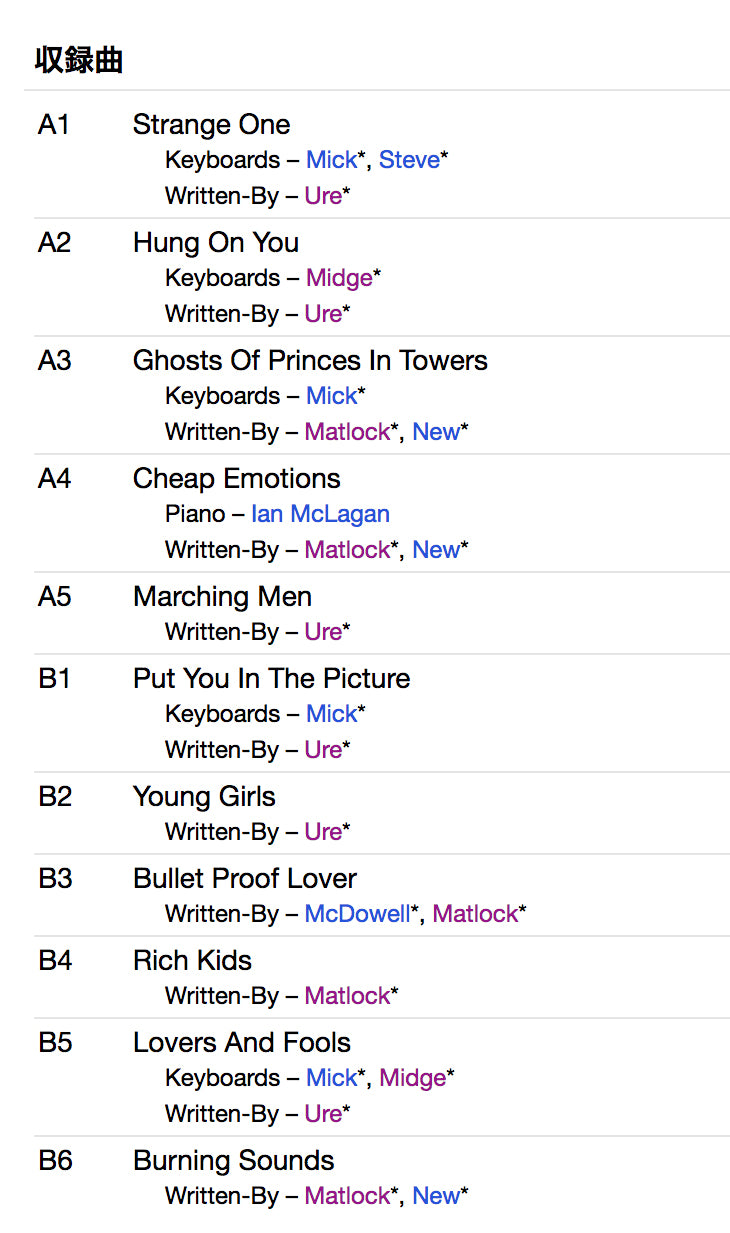Image resolution: width=730 pixels, height=1233 pixels.
Task: Click Matlock writer link under Rich Kids track
Action: (347, 996)
